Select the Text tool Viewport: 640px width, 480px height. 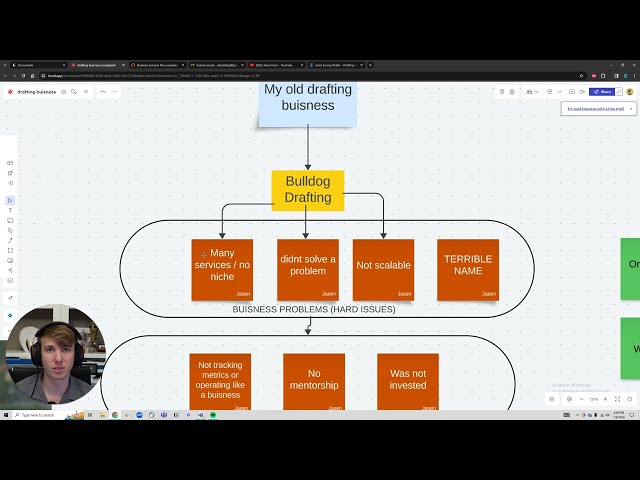pos(10,211)
